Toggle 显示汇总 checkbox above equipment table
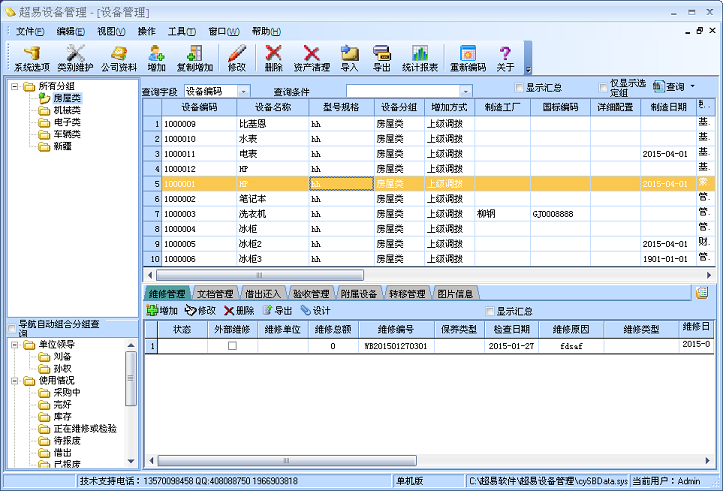The image size is (723, 491). coord(518,88)
